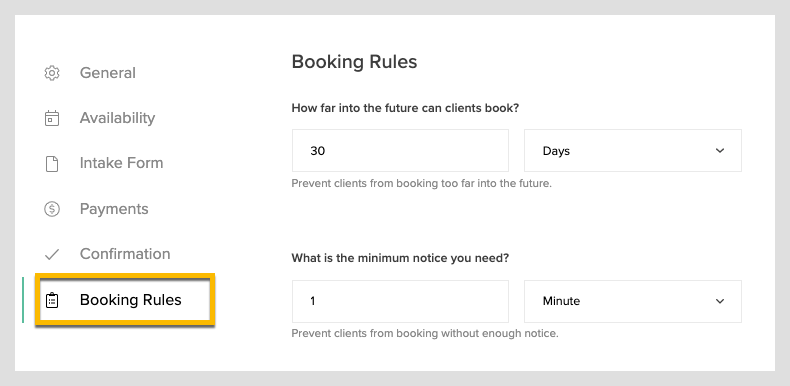The height and width of the screenshot is (386, 790).
Task: Click the General gear icon
Action: pos(52,73)
